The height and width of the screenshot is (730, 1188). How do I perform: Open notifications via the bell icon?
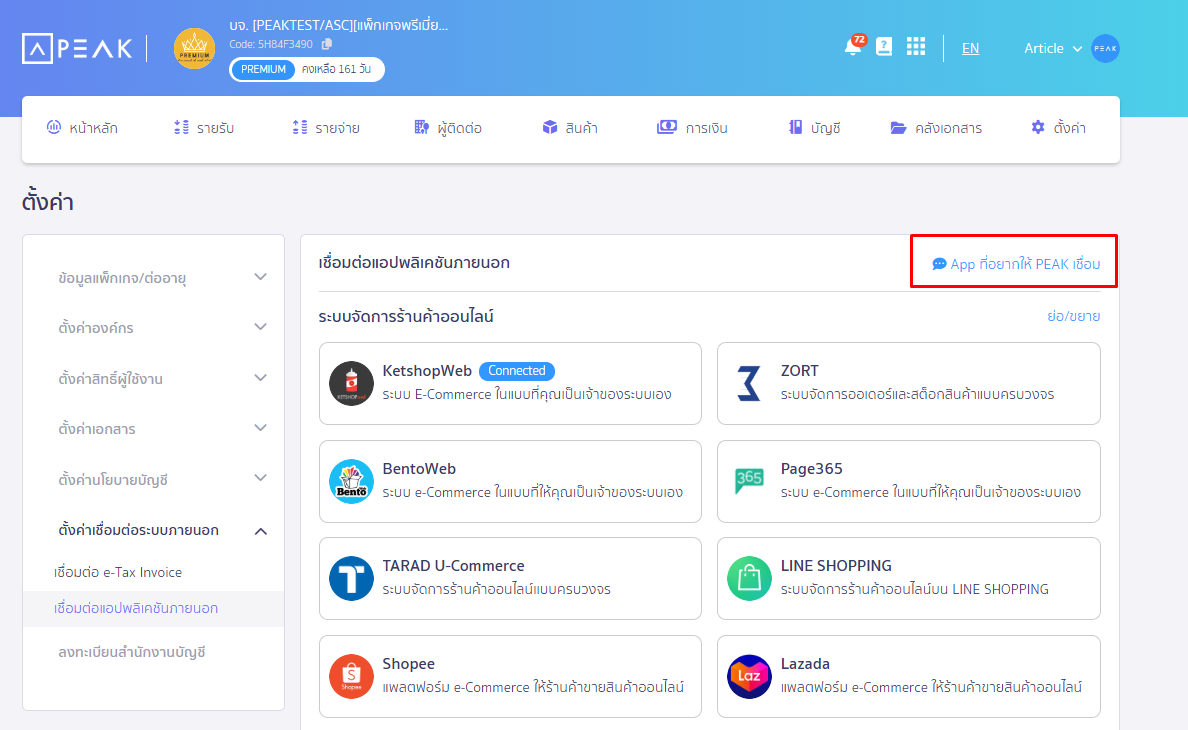tap(852, 46)
